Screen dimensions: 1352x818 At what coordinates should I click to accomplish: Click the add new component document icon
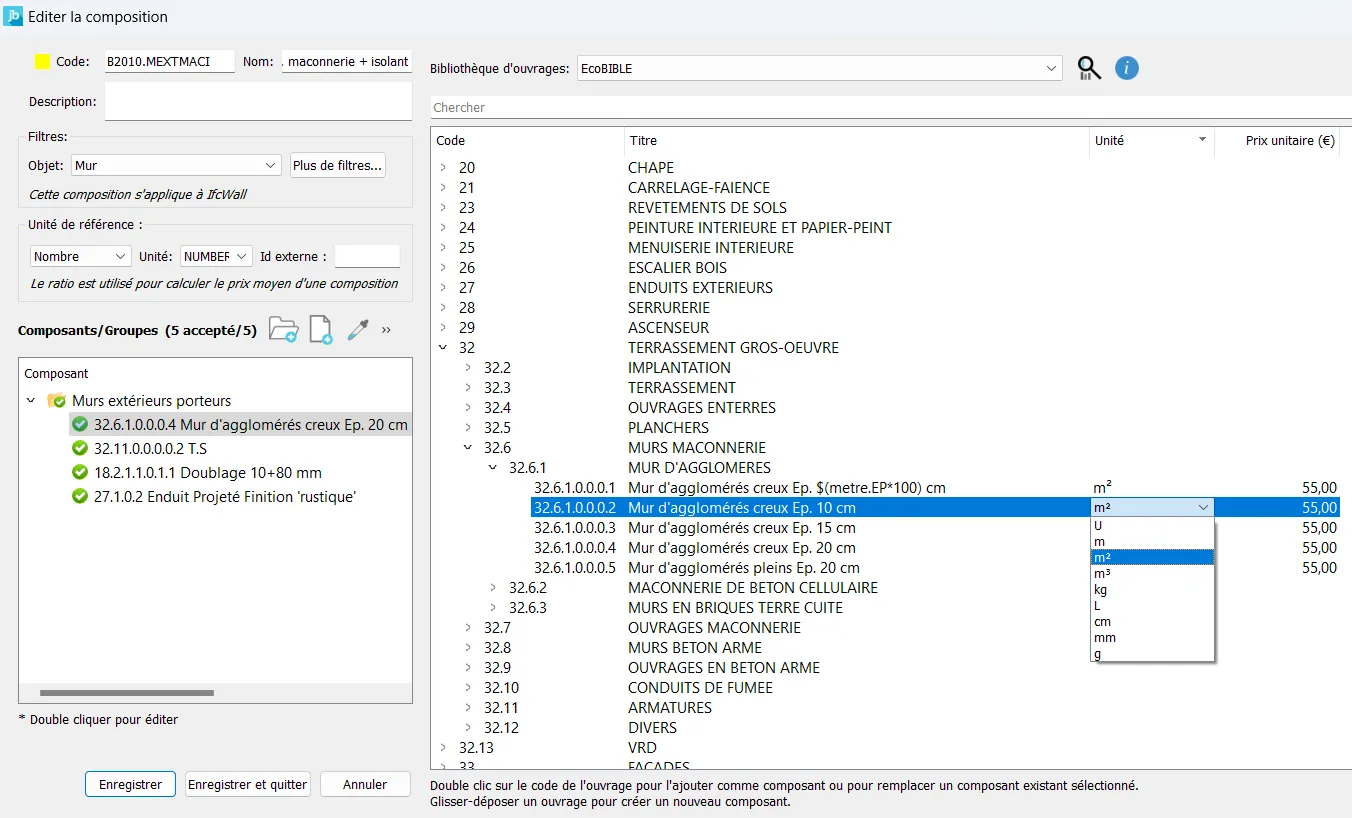pyautogui.click(x=320, y=330)
